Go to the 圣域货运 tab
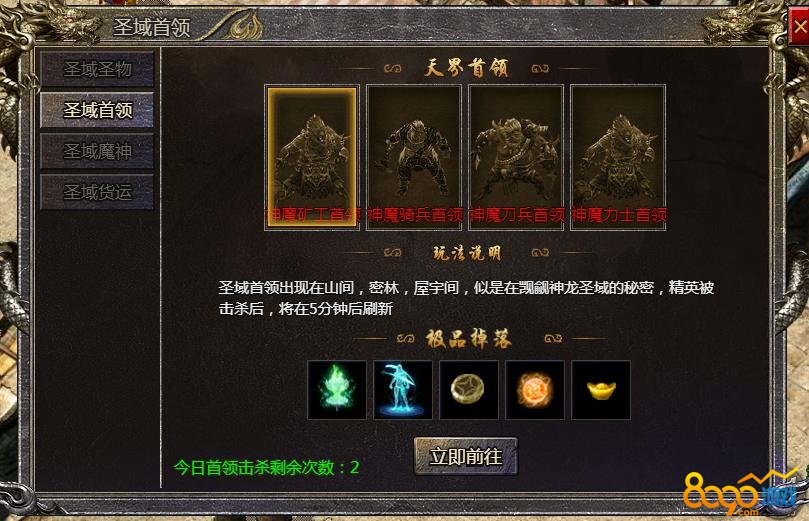Image resolution: width=809 pixels, height=521 pixels. coord(97,192)
